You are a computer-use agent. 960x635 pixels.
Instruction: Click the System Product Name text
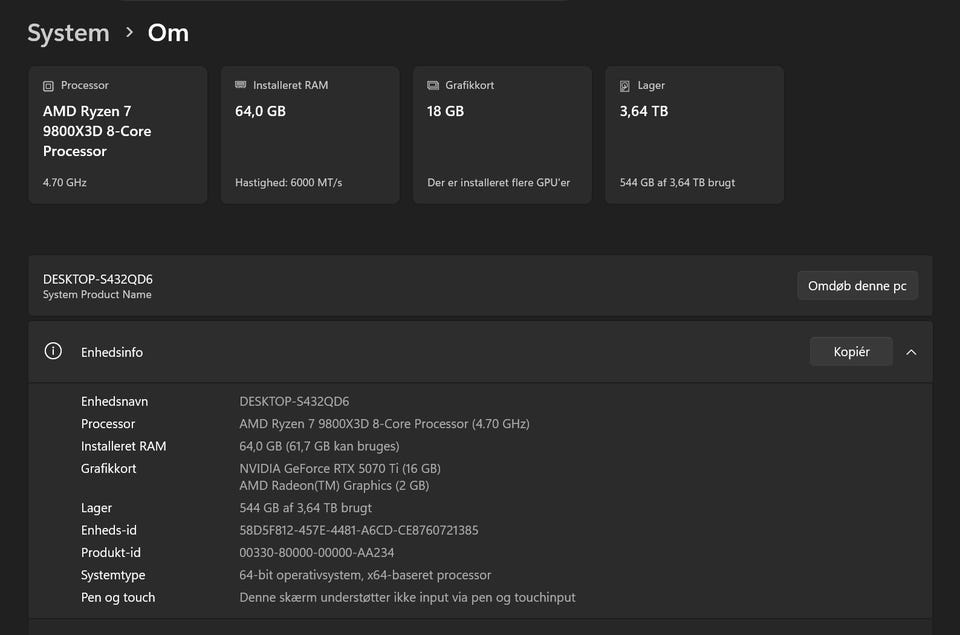(97, 295)
